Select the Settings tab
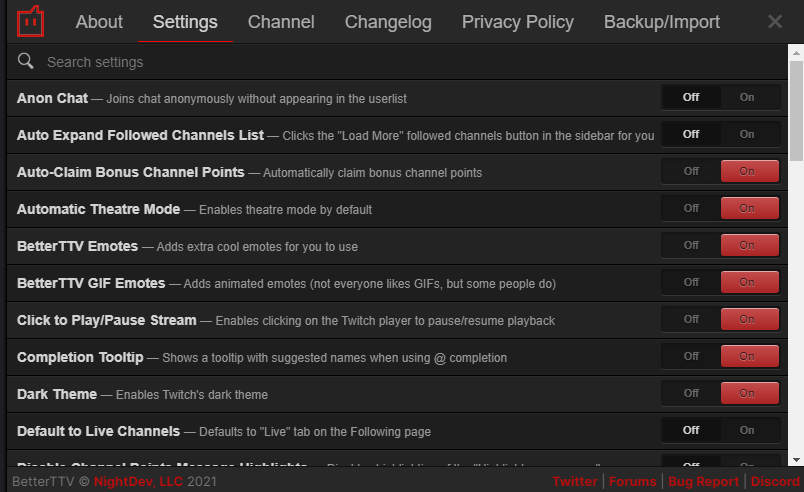Viewport: 804px width, 492px height. [x=185, y=22]
